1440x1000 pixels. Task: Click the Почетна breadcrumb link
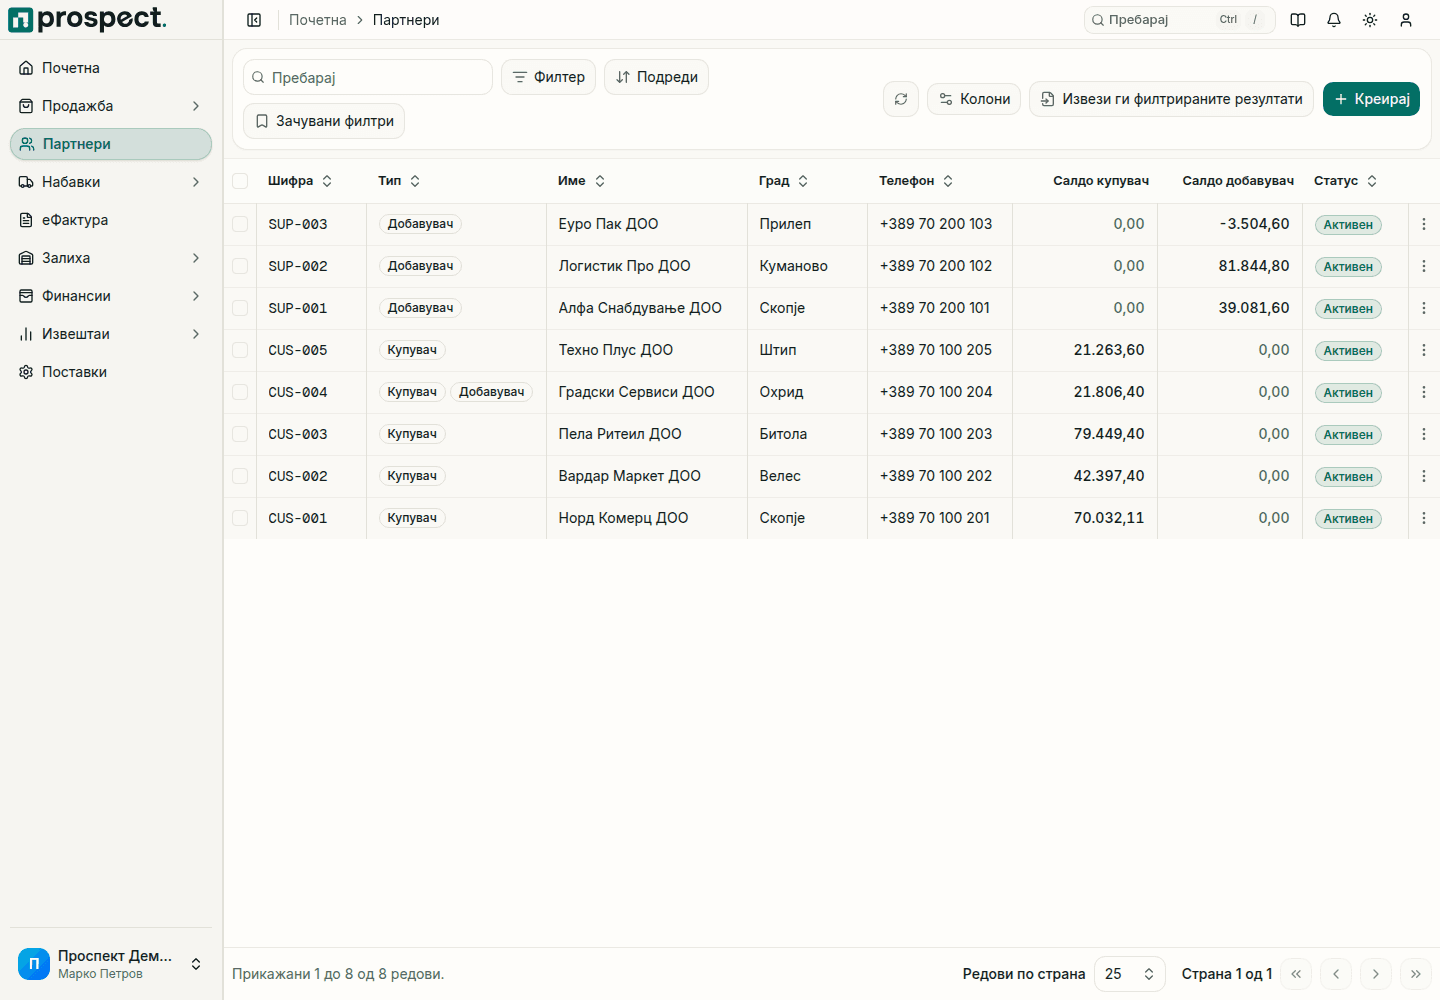pos(318,20)
